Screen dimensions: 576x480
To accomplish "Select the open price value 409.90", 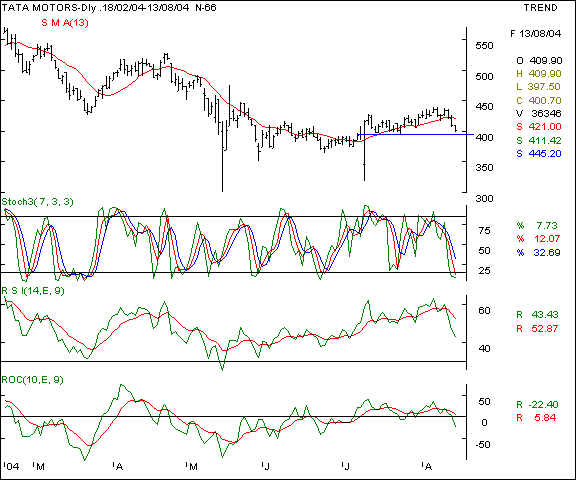I will point(546,61).
